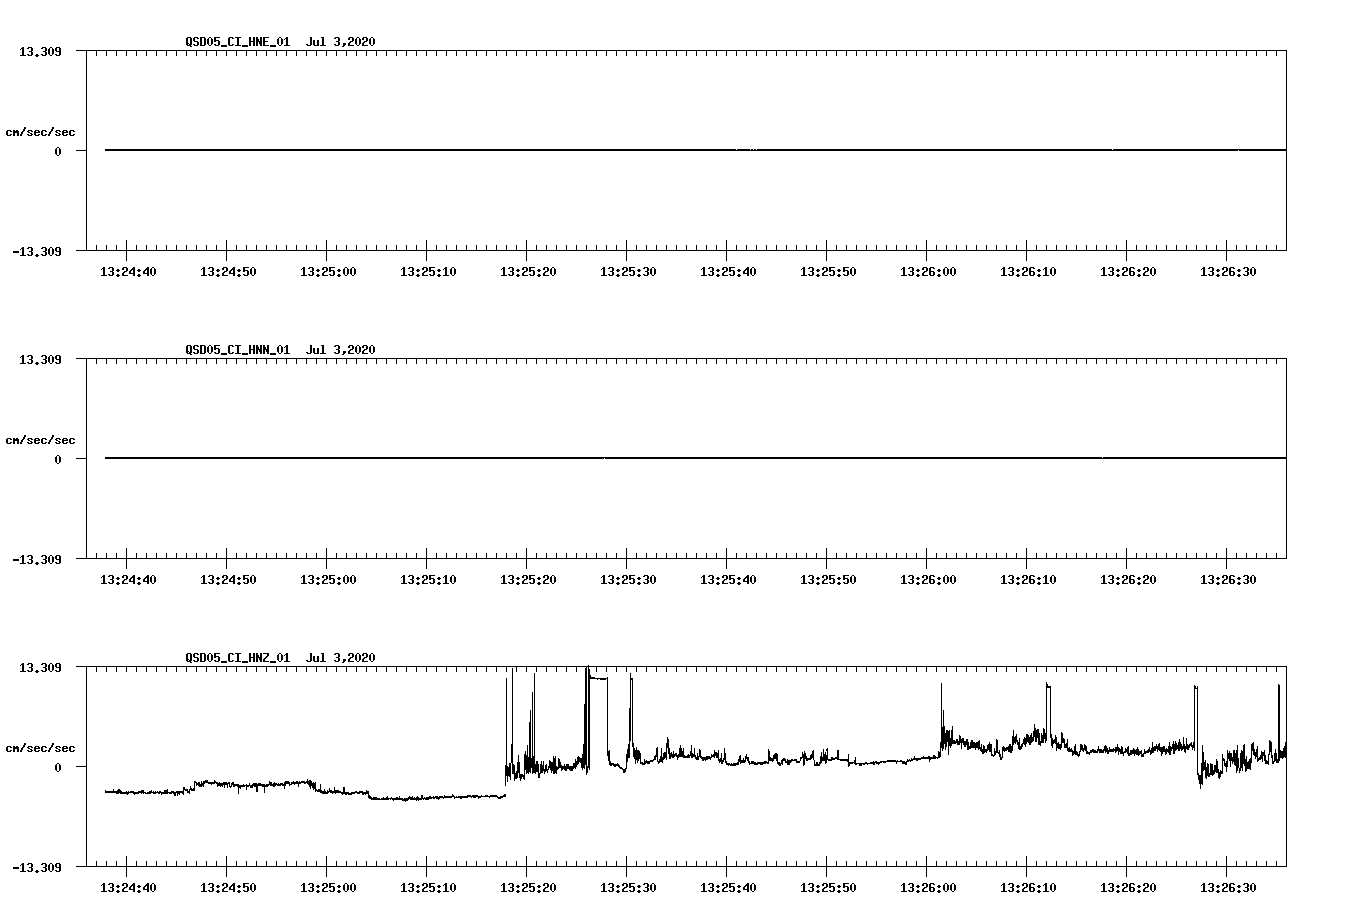Select the -13.309 lower limit of HNZ plot
The width and height of the screenshot is (1358, 924).
(x=37, y=867)
